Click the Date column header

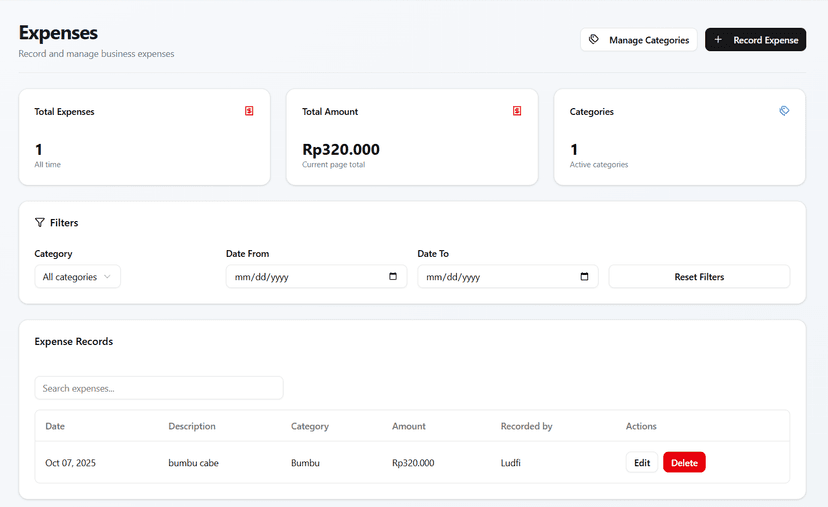[x=55, y=426]
